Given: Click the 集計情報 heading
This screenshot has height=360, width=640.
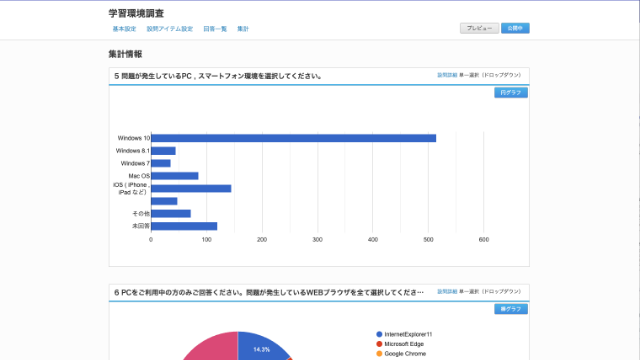Looking at the screenshot, I should [125, 54].
